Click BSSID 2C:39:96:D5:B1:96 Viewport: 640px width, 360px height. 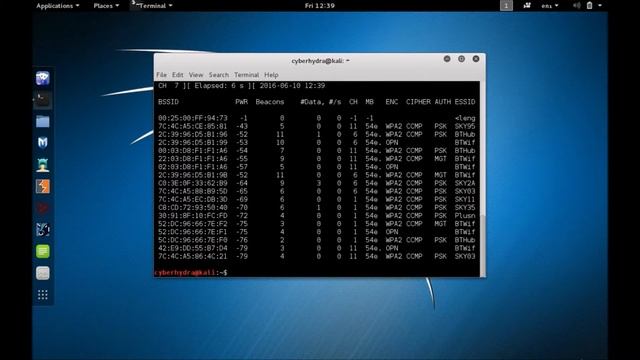[x=193, y=134]
